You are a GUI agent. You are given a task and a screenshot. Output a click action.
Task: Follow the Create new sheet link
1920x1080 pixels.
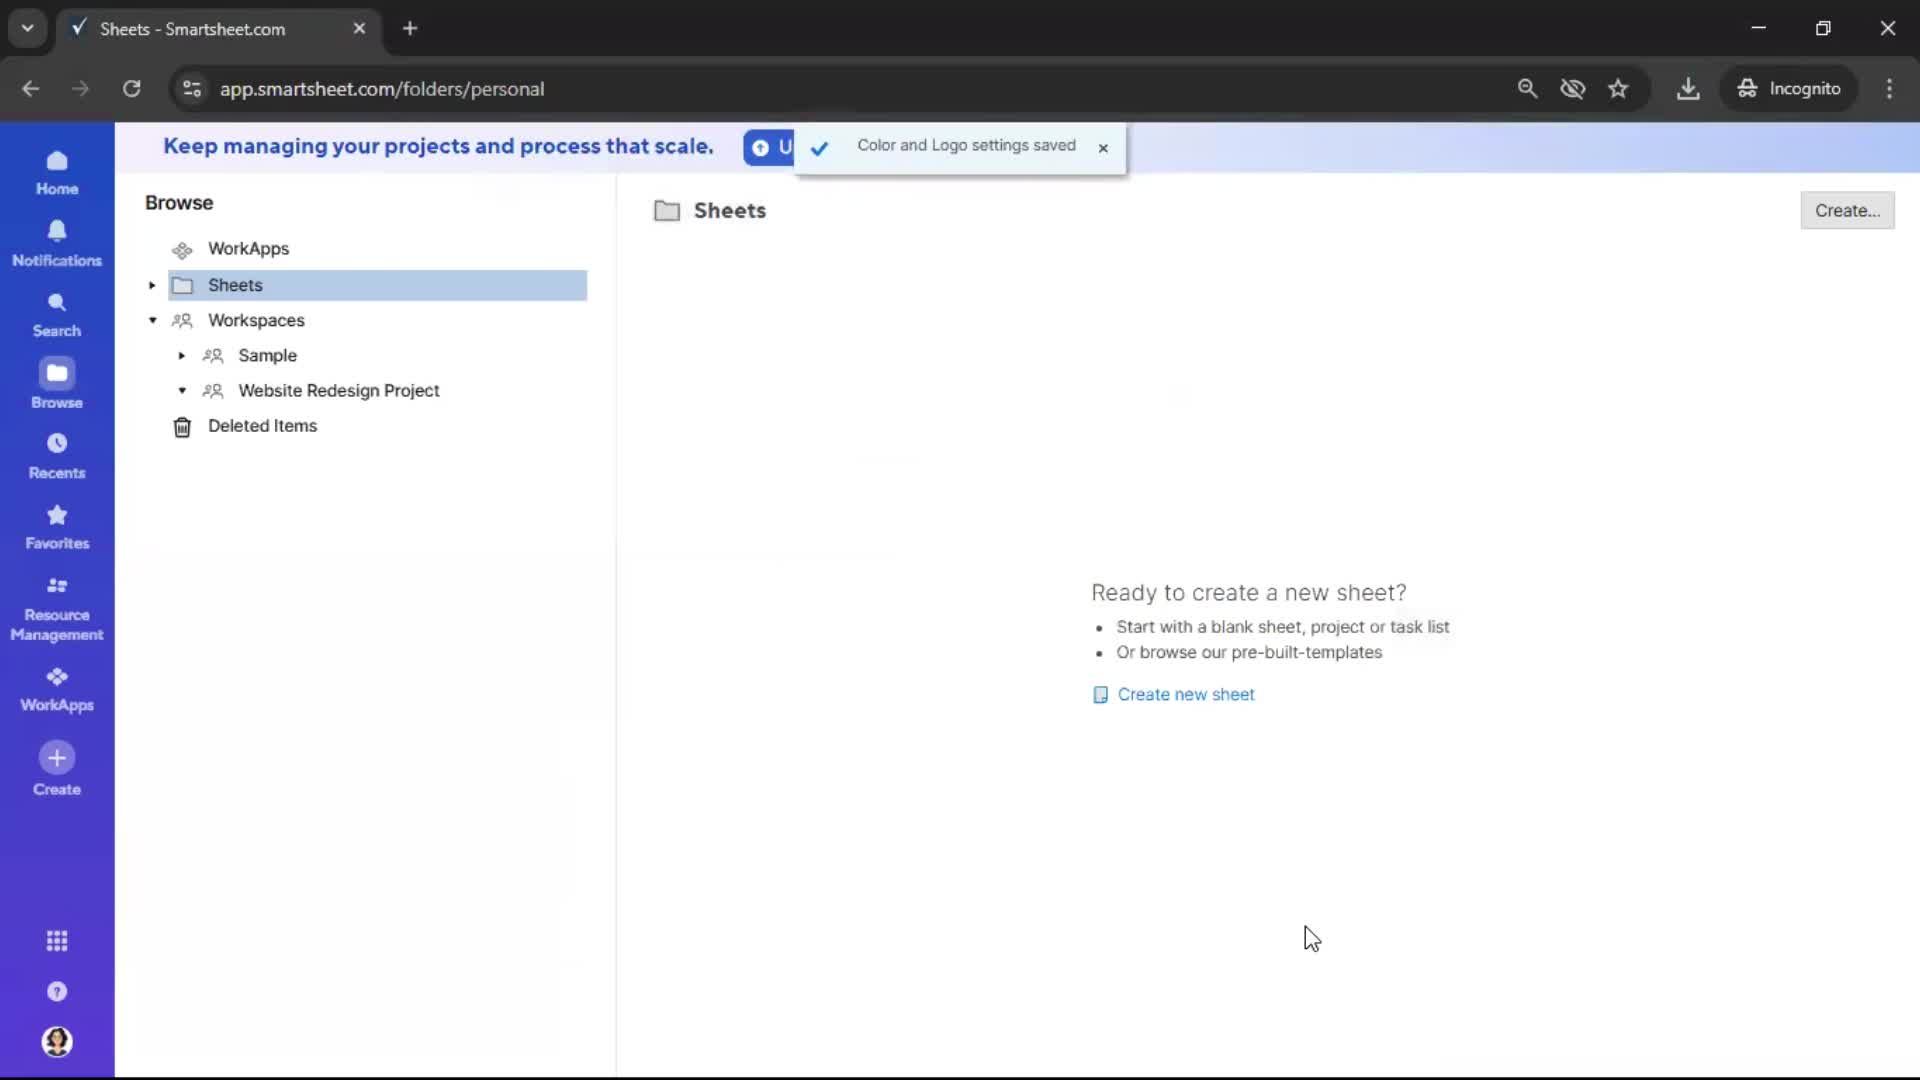pos(1186,694)
